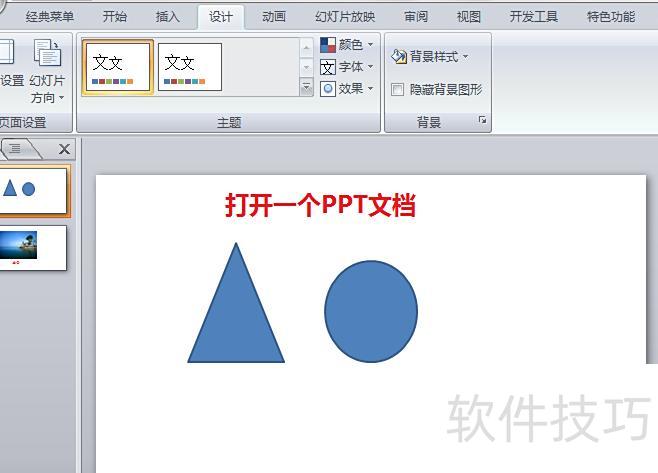Image resolution: width=658 pixels, height=473 pixels.
Task: Open the 经典菜单 tab
Action: [x=50, y=17]
